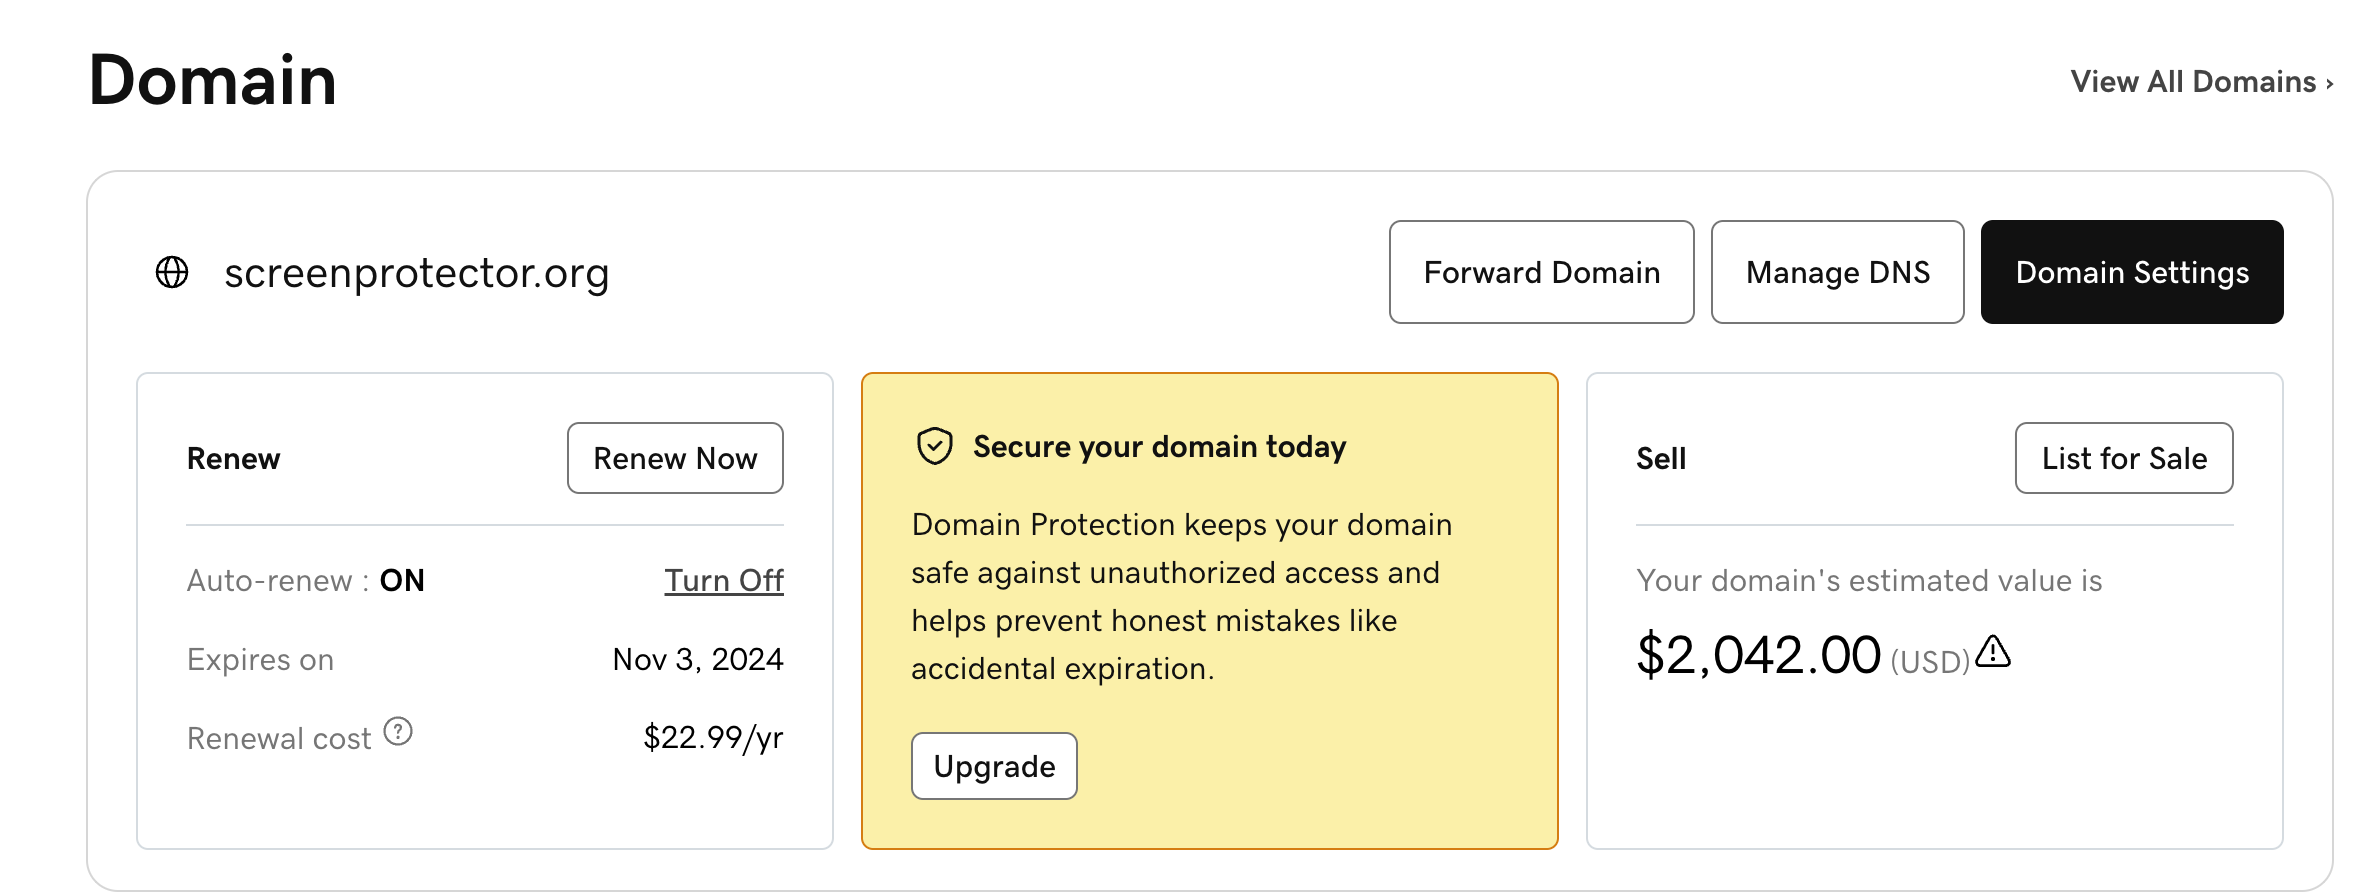Click the Auto-renew ON status text
The height and width of the screenshot is (896, 2374).
[402, 581]
